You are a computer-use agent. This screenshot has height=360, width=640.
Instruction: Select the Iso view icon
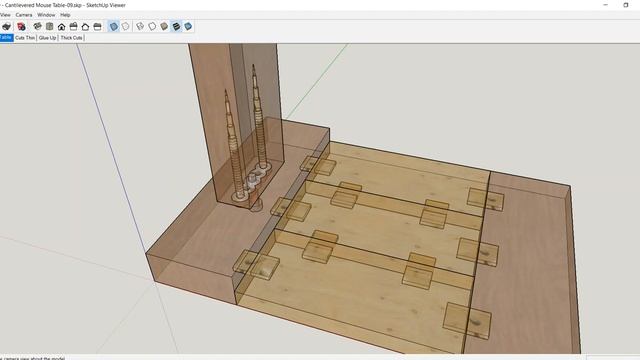[38, 27]
